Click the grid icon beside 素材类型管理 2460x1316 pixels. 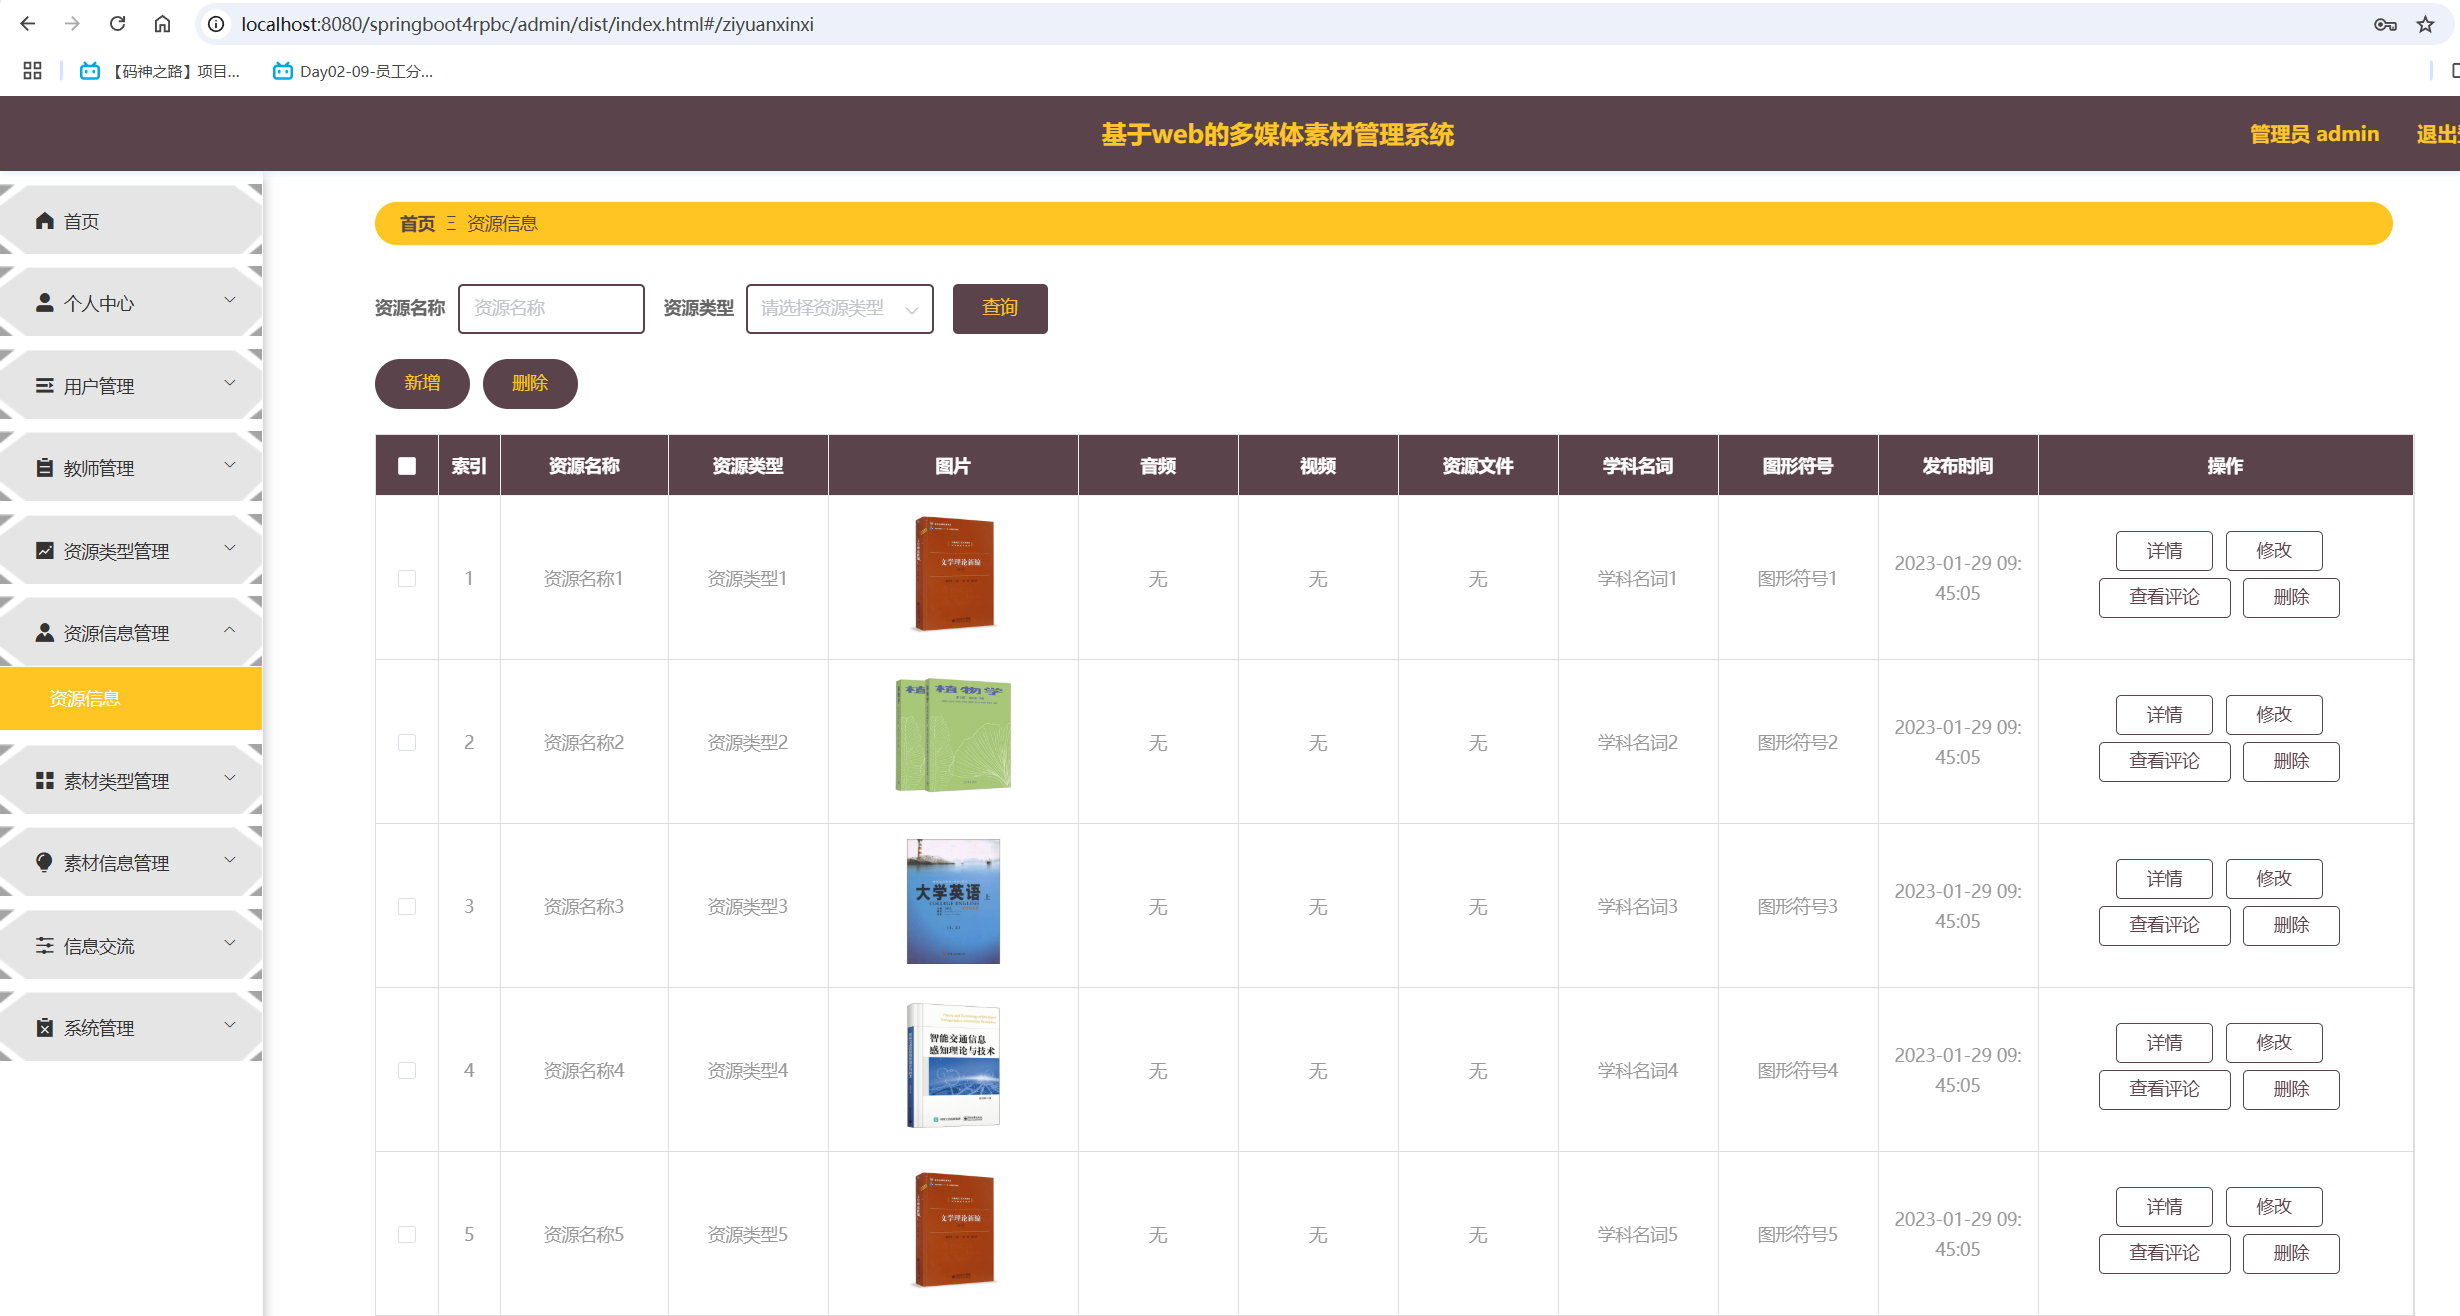[x=44, y=781]
